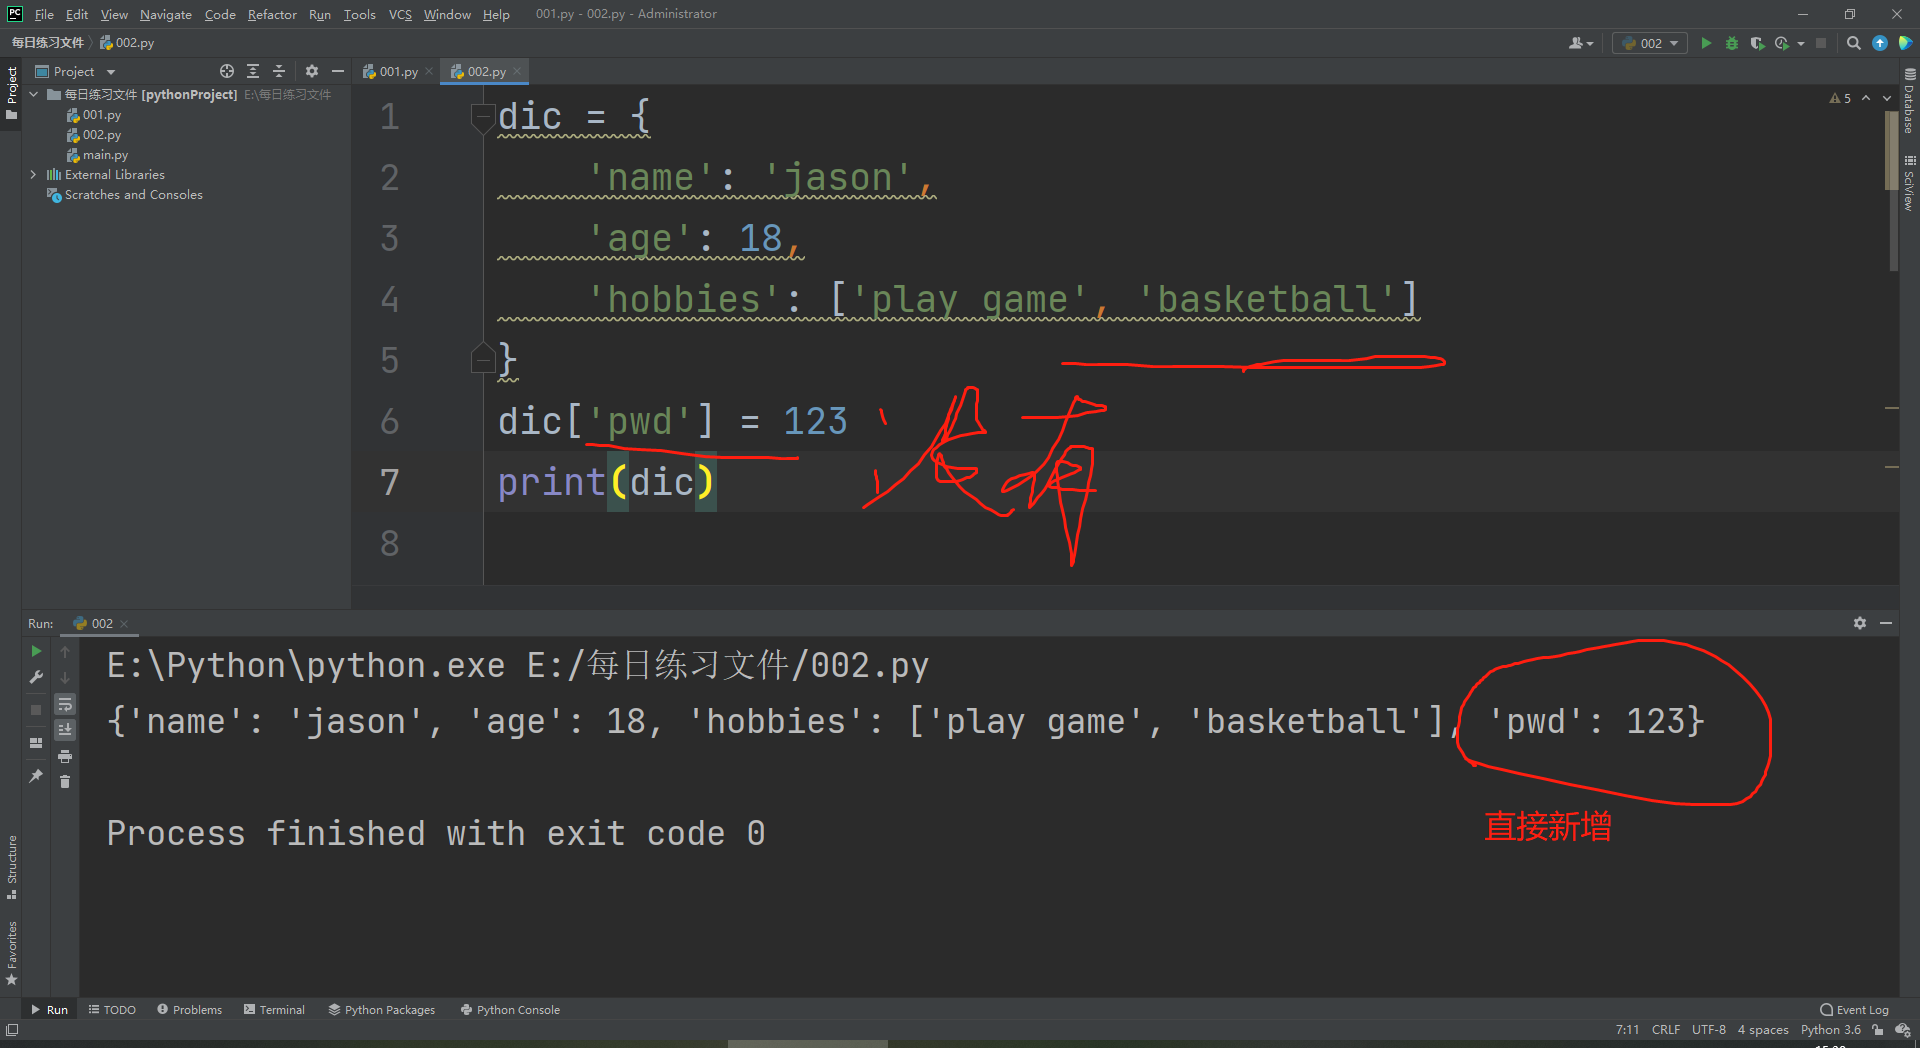The width and height of the screenshot is (1920, 1048).
Task: Open the user account dropdown
Action: tap(1581, 43)
